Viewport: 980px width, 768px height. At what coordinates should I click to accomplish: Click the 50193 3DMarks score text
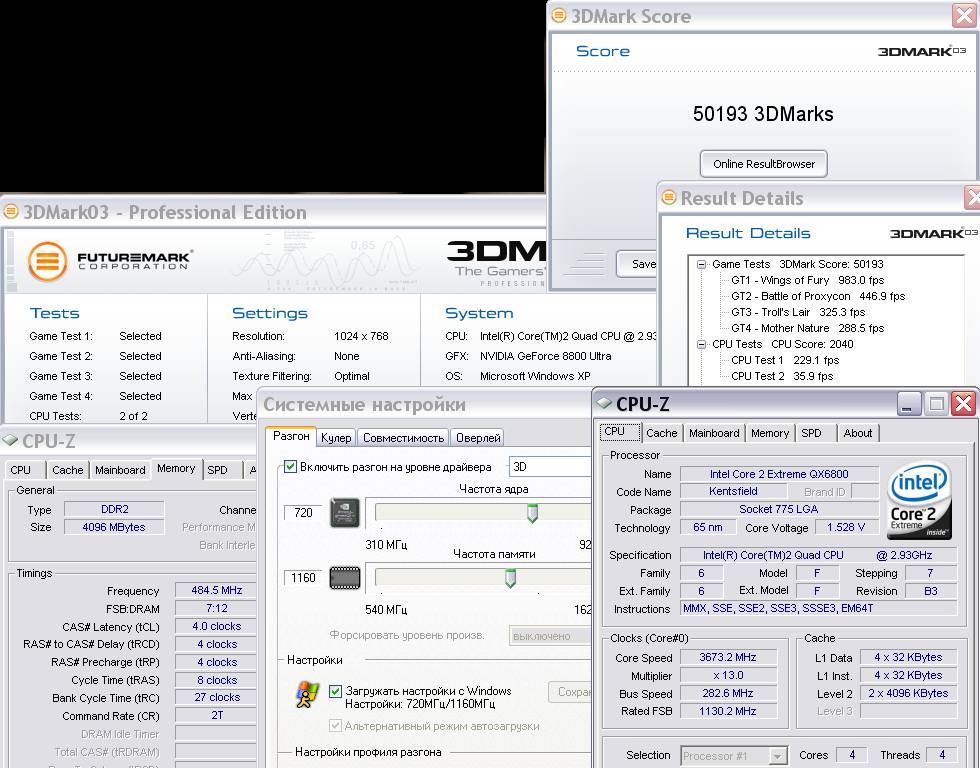coord(763,114)
